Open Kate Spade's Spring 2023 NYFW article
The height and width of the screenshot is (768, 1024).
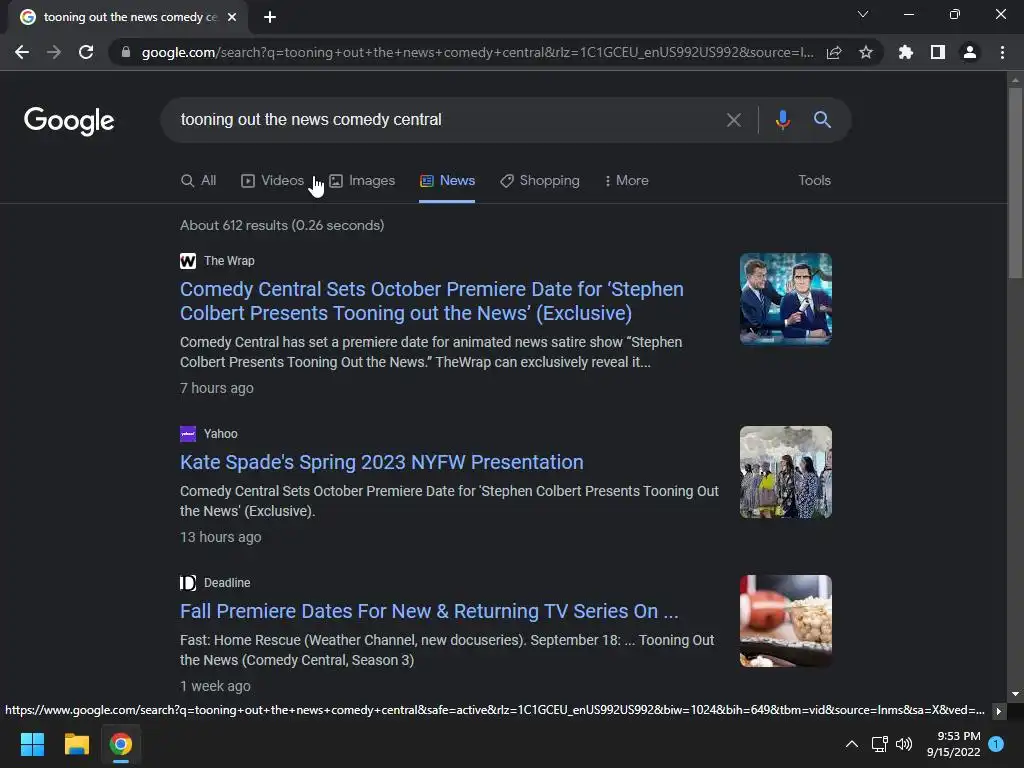coord(381,462)
